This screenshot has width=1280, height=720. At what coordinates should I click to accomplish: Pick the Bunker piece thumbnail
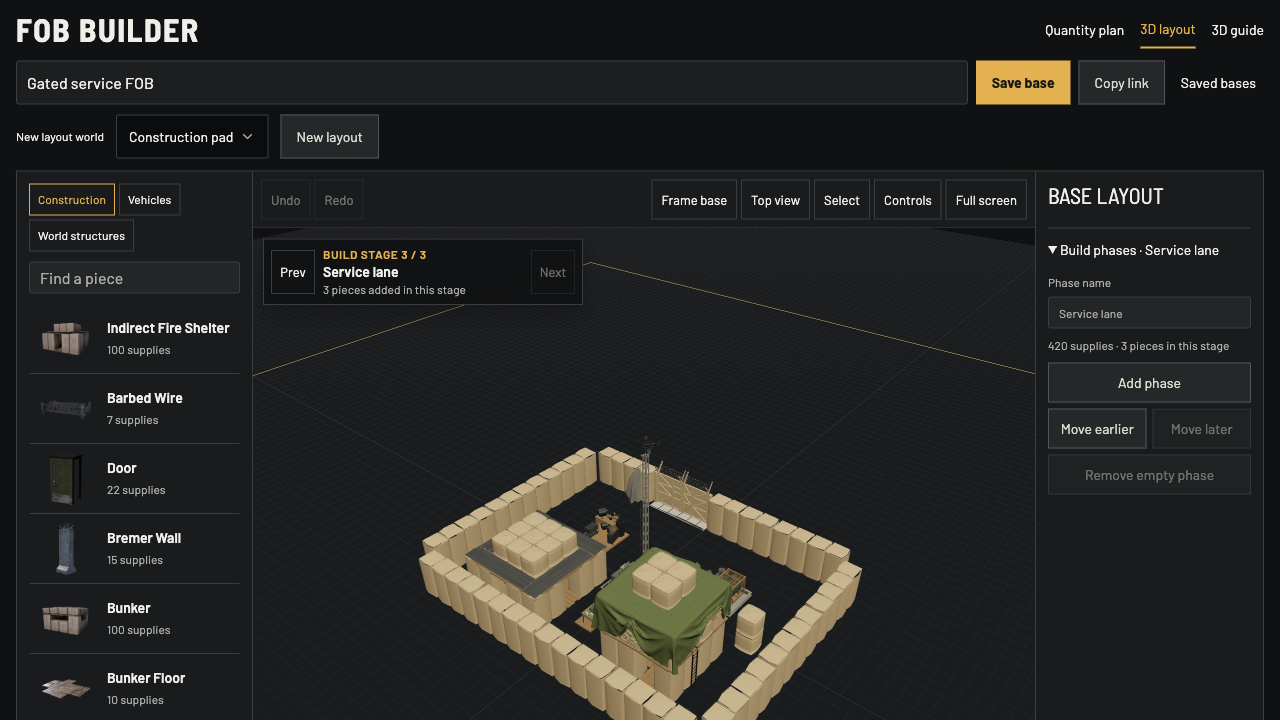[x=65, y=618]
